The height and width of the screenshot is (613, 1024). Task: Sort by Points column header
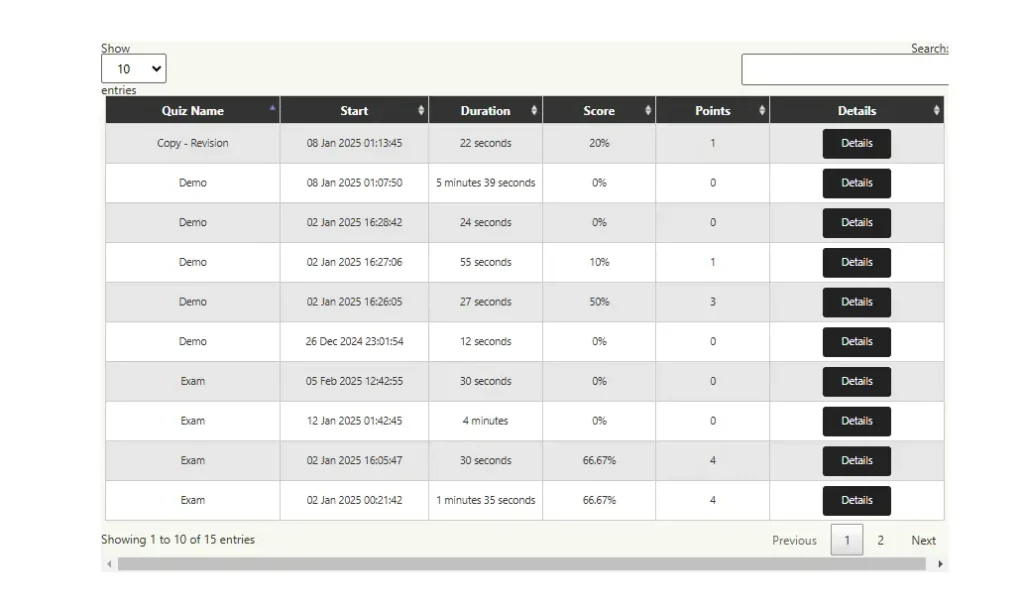[712, 110]
